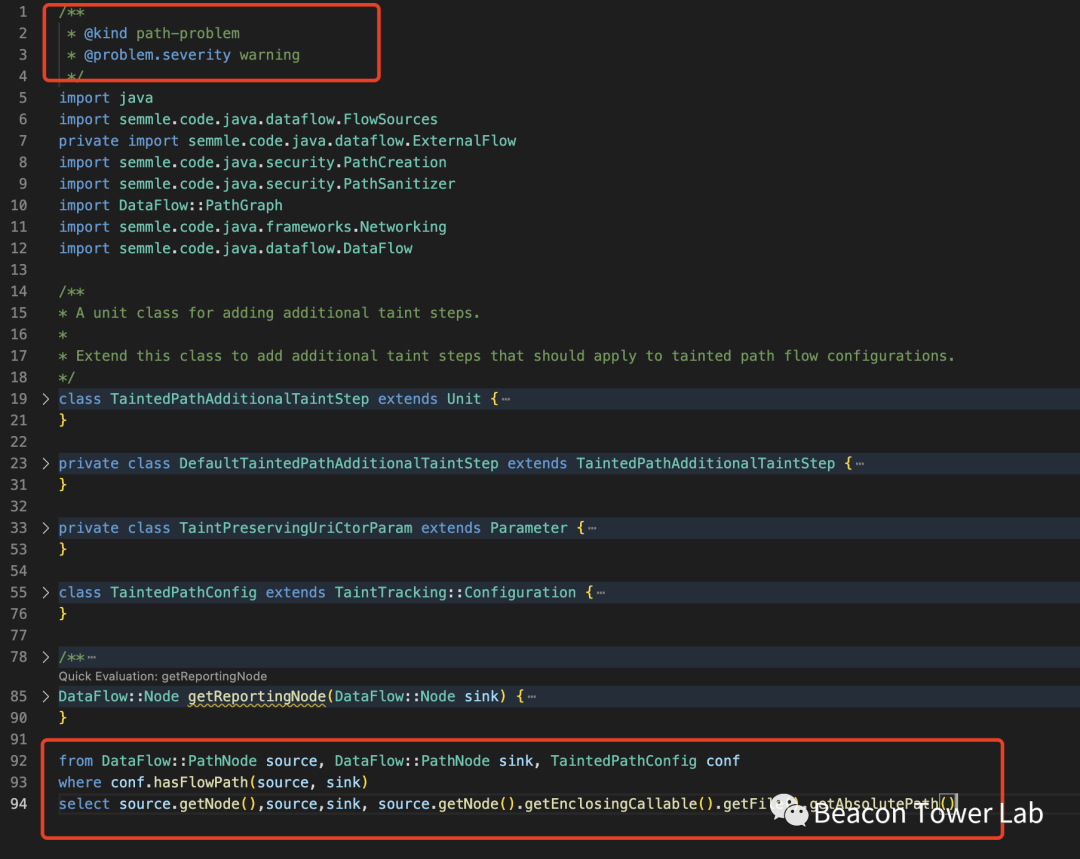Click the ellipsis next to the folded /** comment
The image size is (1080, 859).
(91, 657)
